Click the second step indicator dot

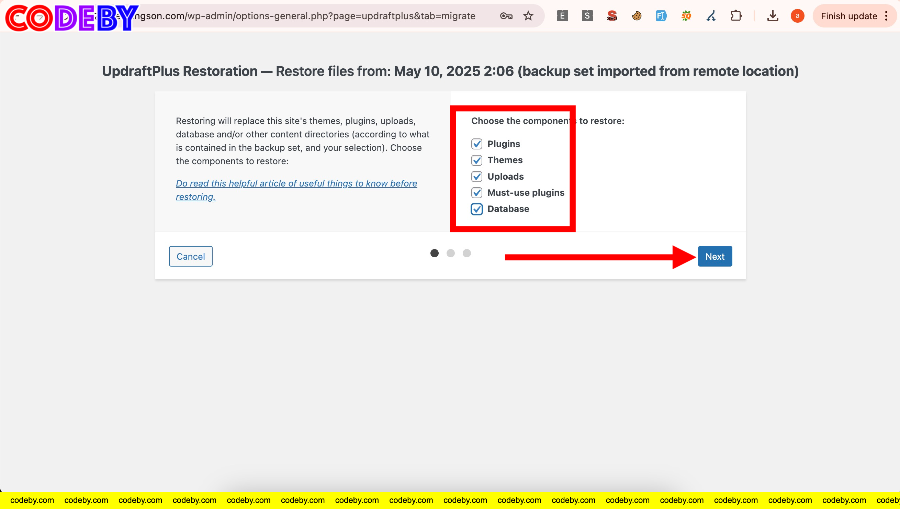[x=451, y=253]
